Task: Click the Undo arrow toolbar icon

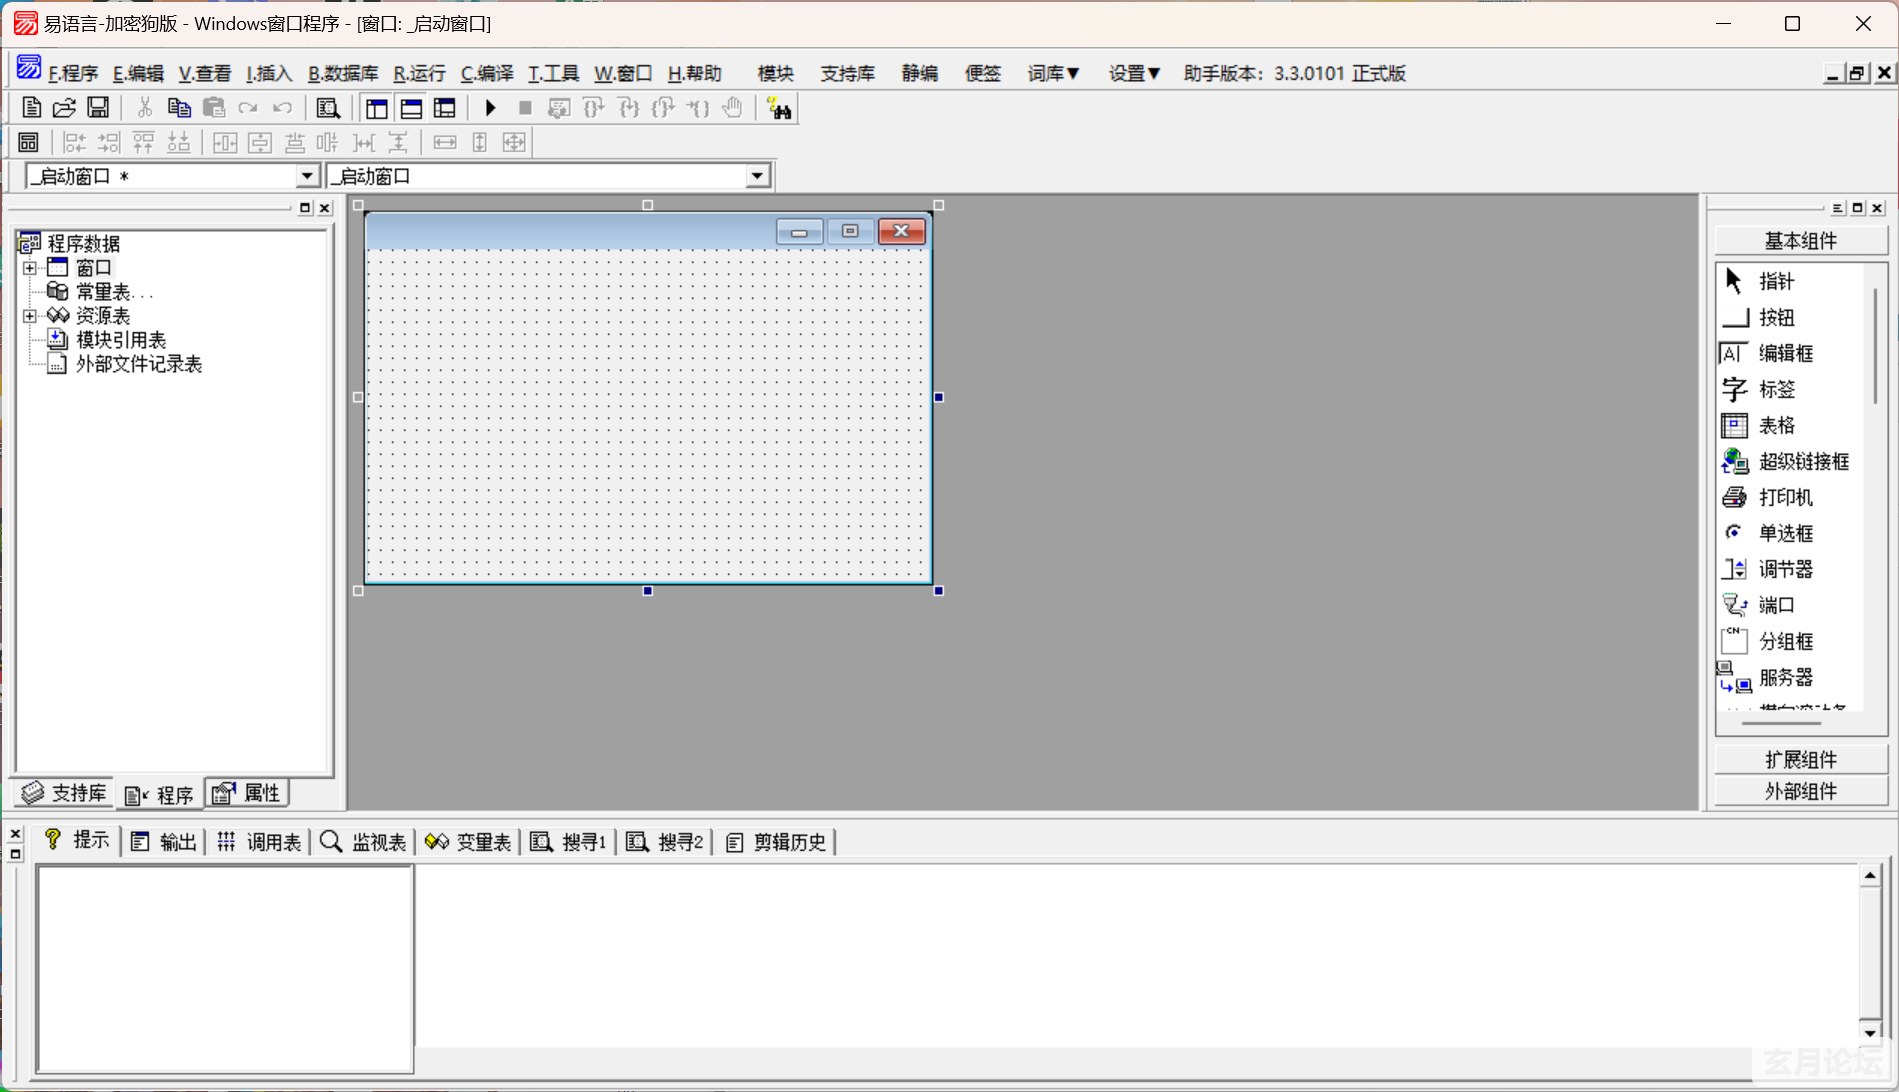Action: coord(282,108)
